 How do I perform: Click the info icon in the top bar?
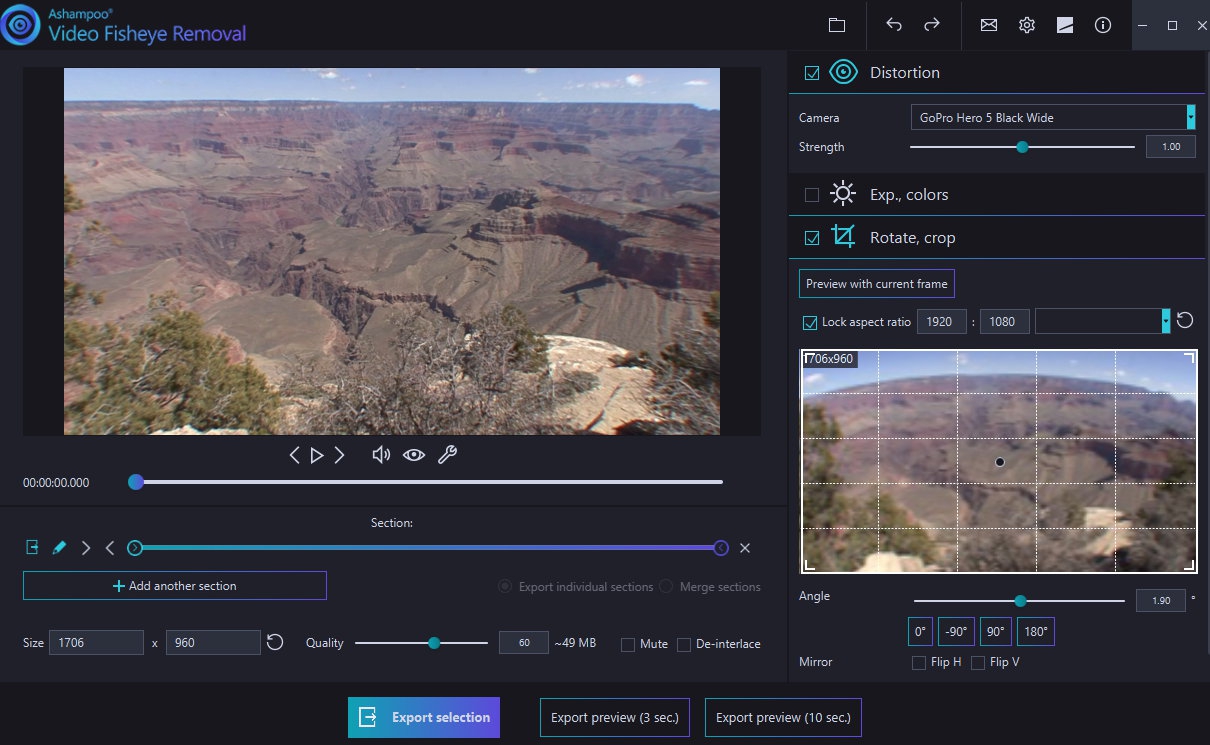(x=1103, y=25)
